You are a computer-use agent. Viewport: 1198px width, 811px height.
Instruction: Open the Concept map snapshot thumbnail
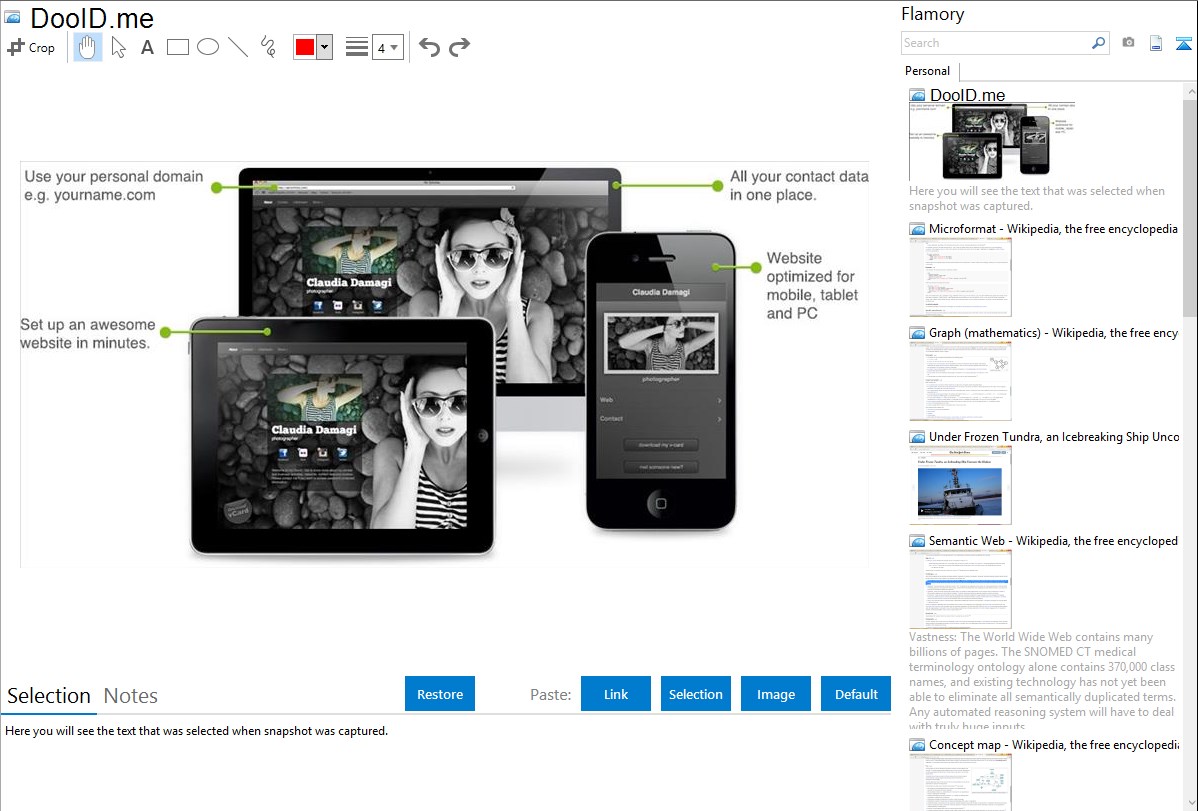click(x=960, y=782)
